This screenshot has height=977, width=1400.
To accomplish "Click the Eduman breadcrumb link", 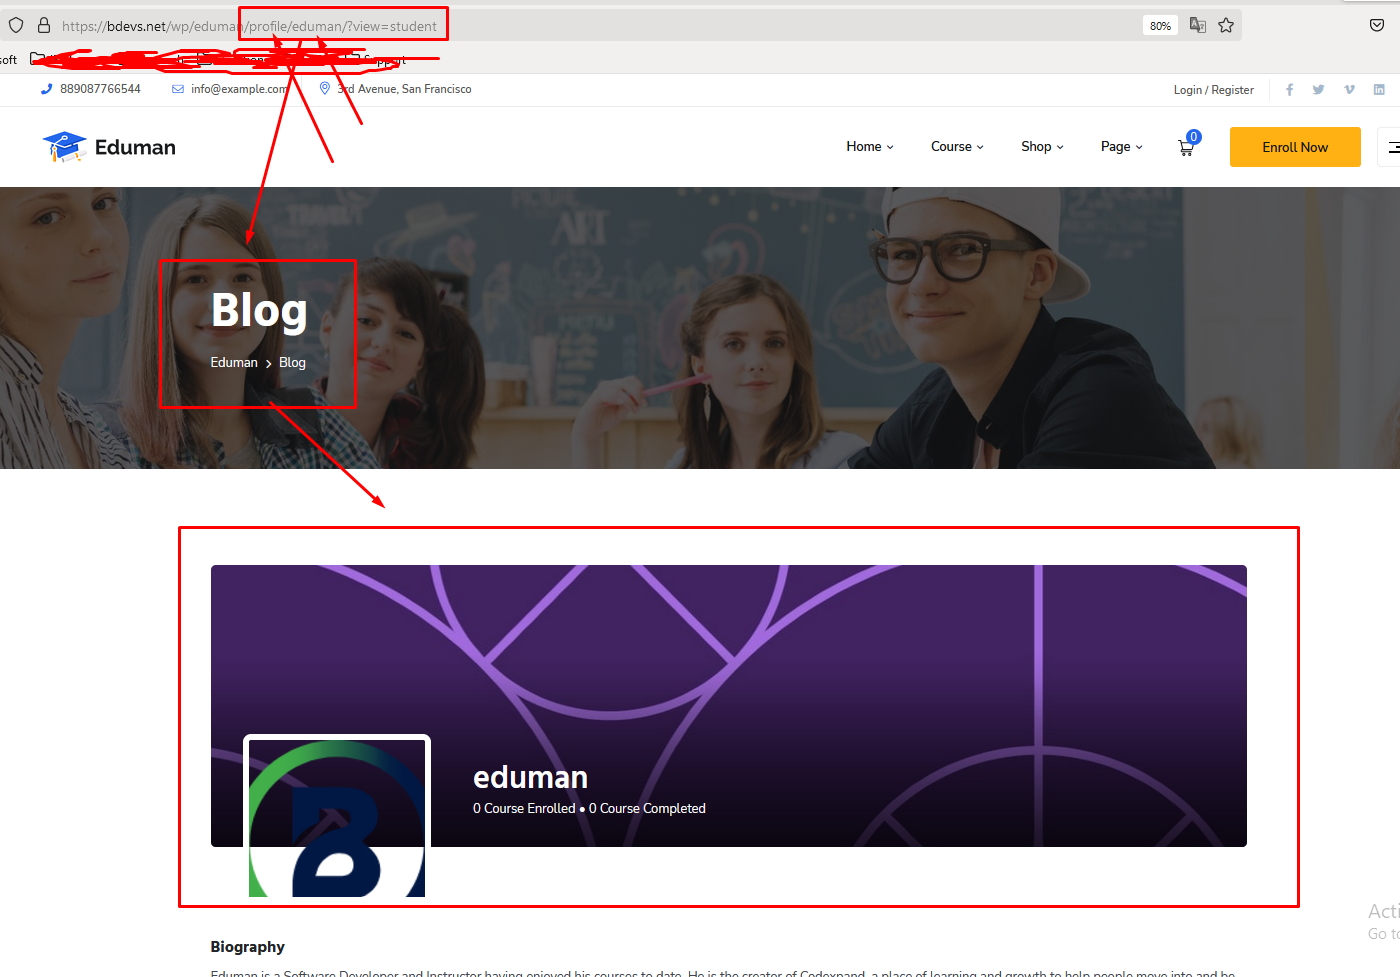I will pyautogui.click(x=234, y=363).
